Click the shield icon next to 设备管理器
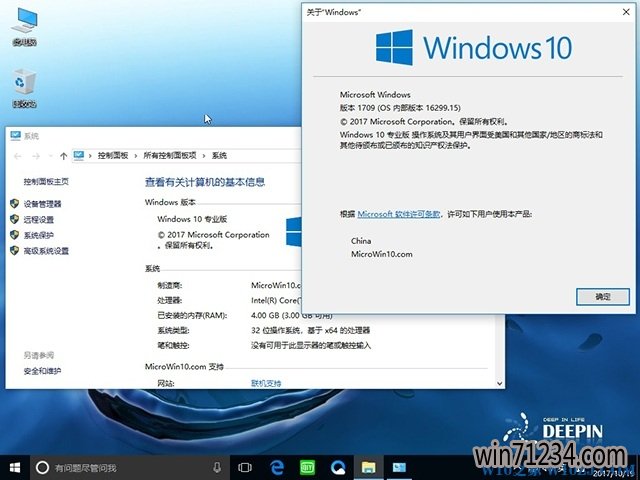Viewport: 640px width, 480px height. pyautogui.click(x=15, y=203)
